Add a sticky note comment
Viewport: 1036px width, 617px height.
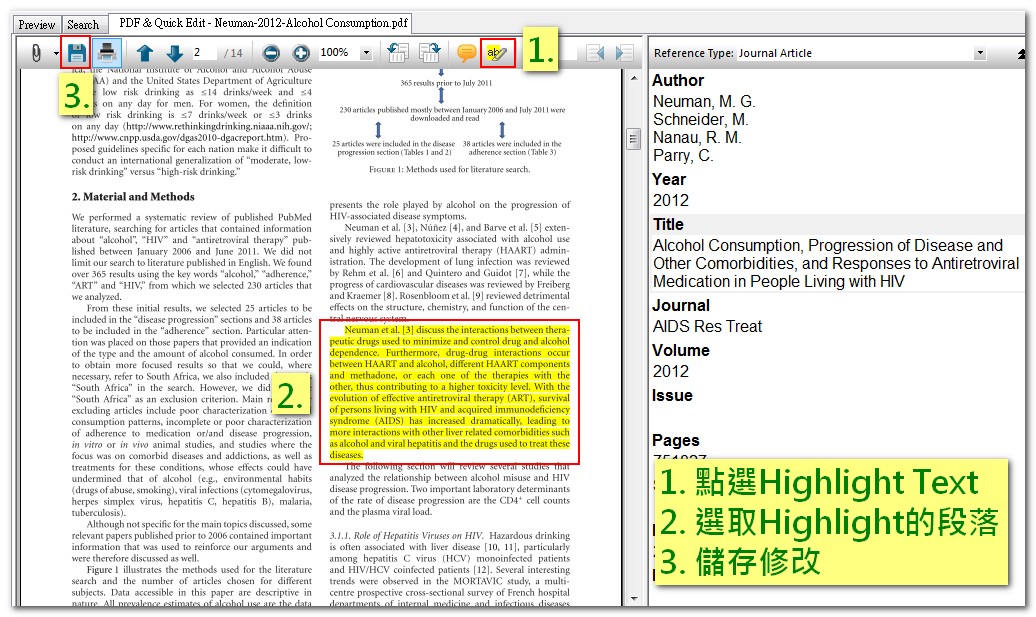[x=466, y=53]
